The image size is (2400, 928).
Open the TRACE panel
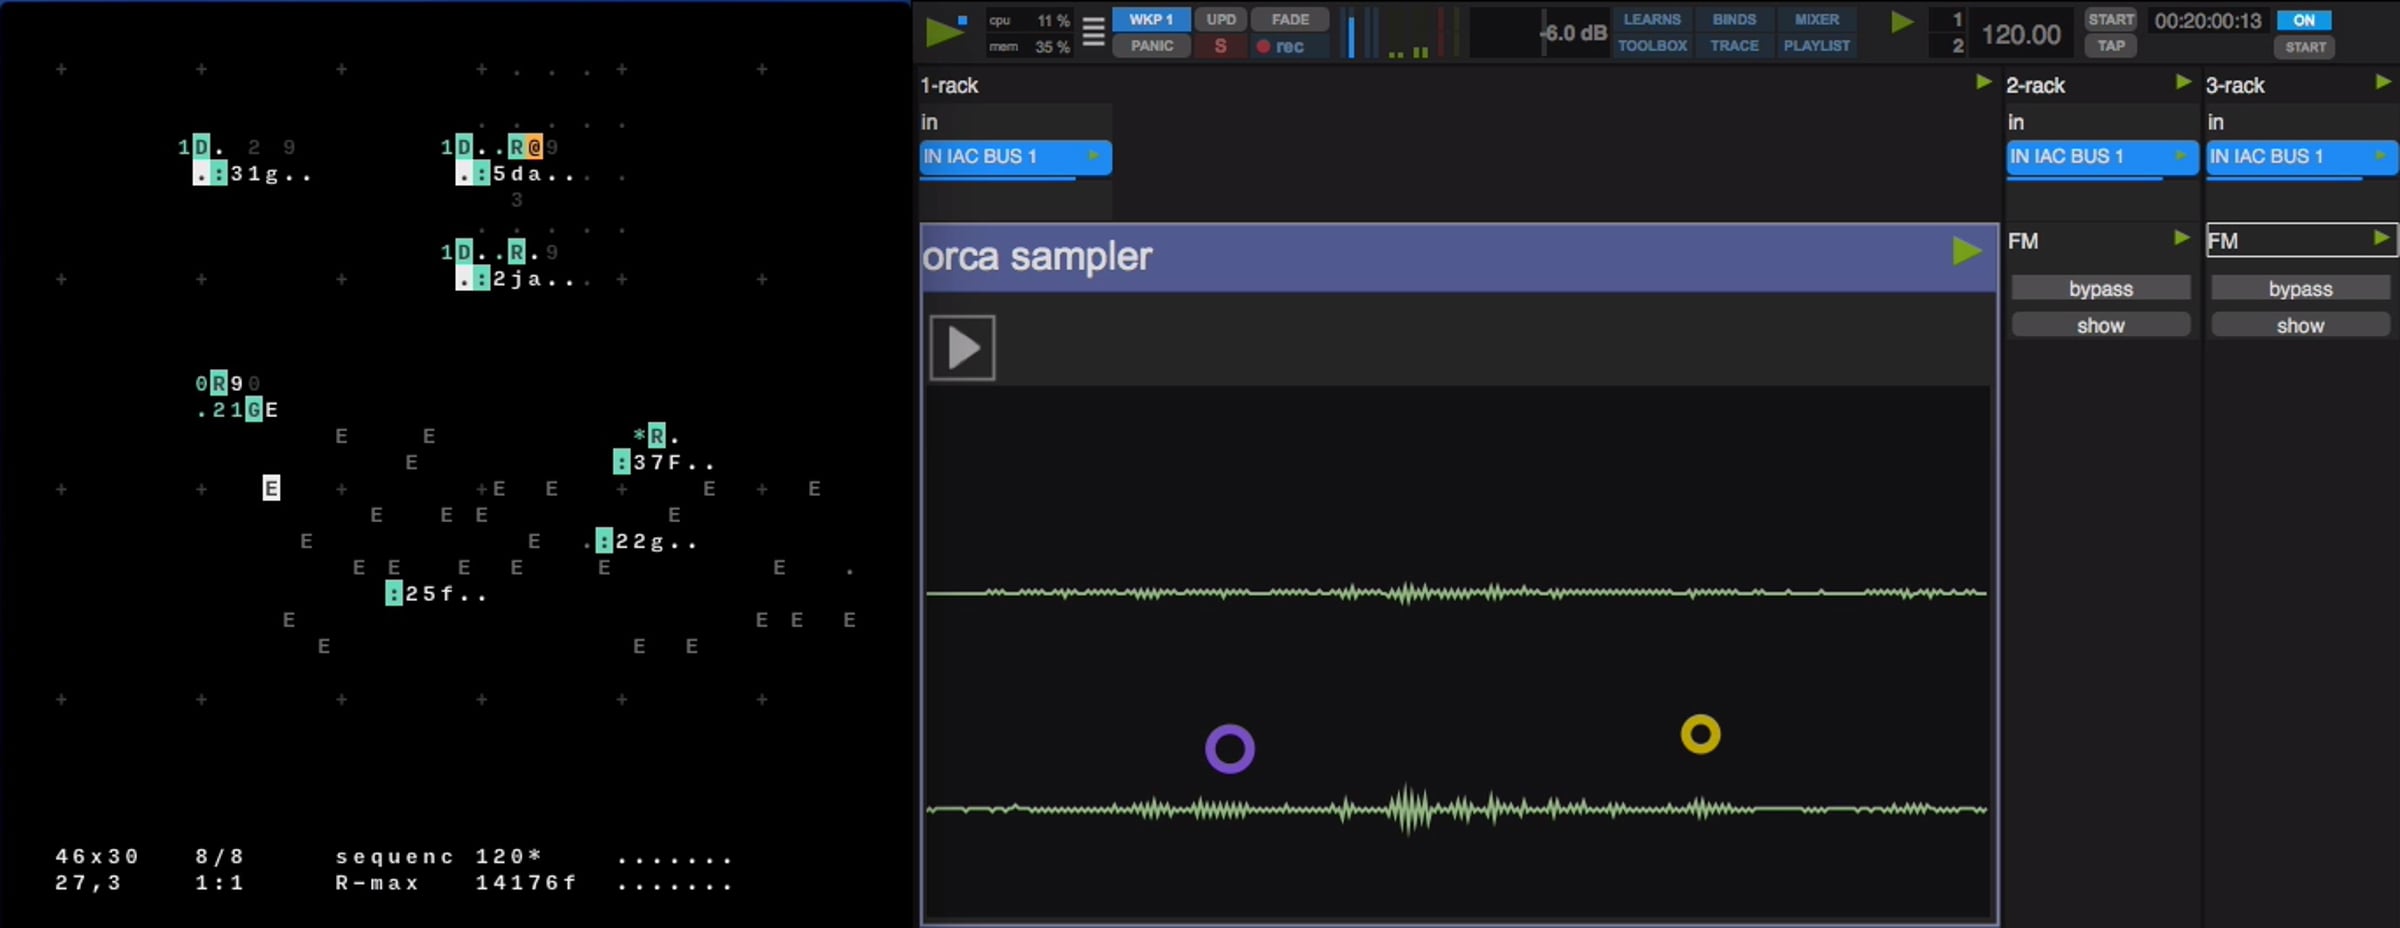tap(1734, 45)
